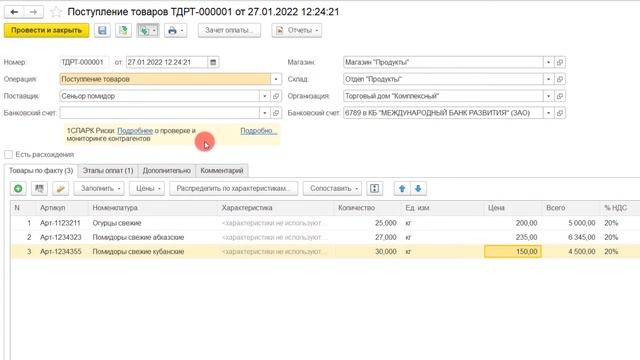
Task: Click into the Номер field ТДРТ-000001
Action: coord(84,62)
